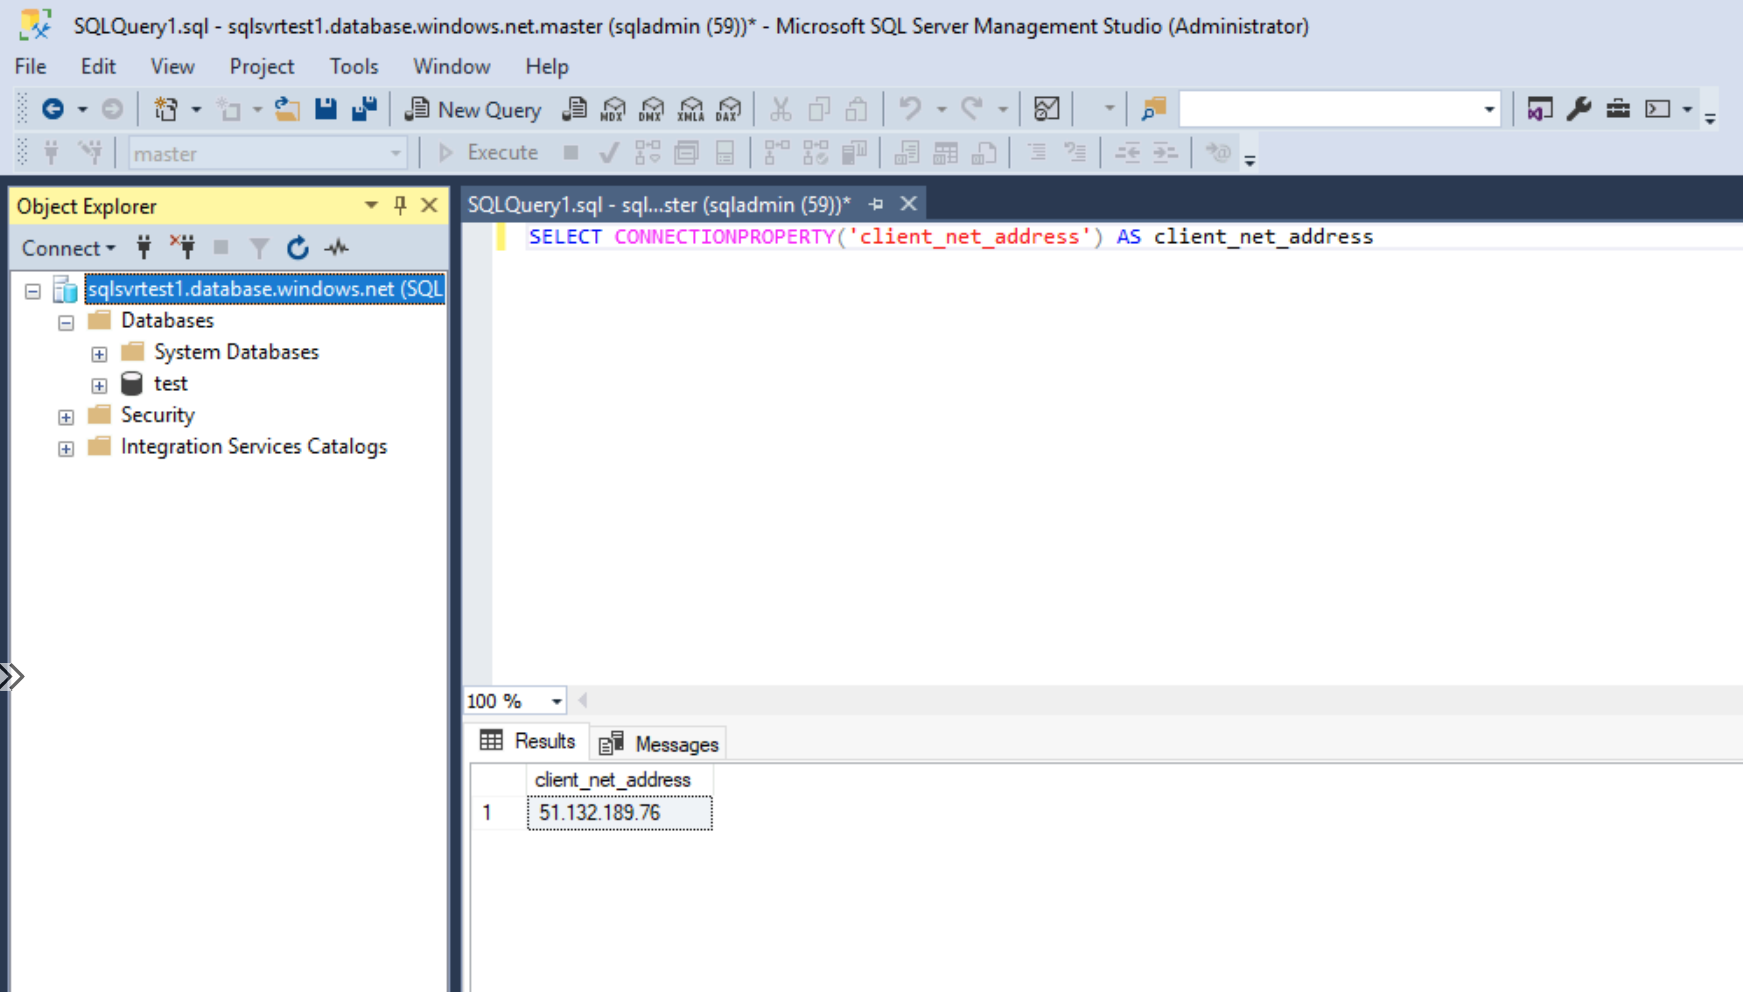Expand the Integration Services Catalogs folder
Screen dimensions: 1743x992
(x=66, y=450)
